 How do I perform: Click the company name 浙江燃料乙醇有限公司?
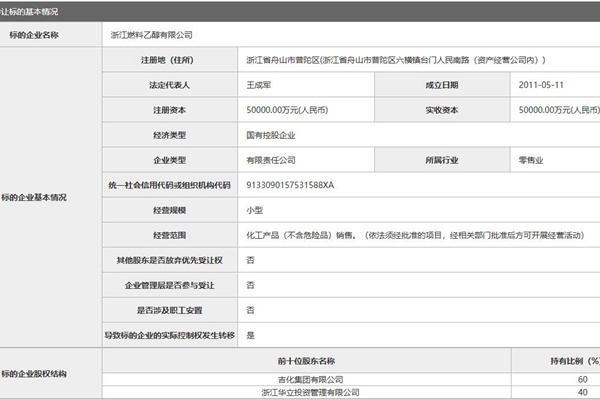click(x=151, y=34)
